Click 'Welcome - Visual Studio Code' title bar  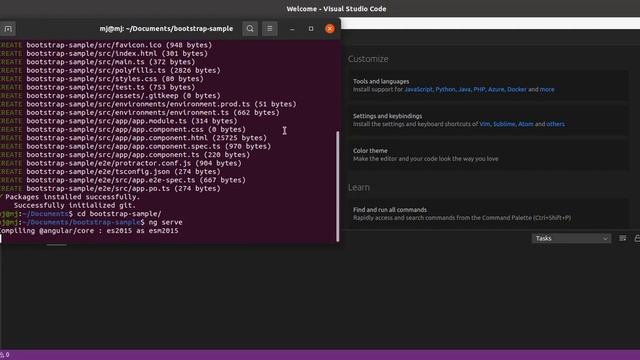point(336,9)
